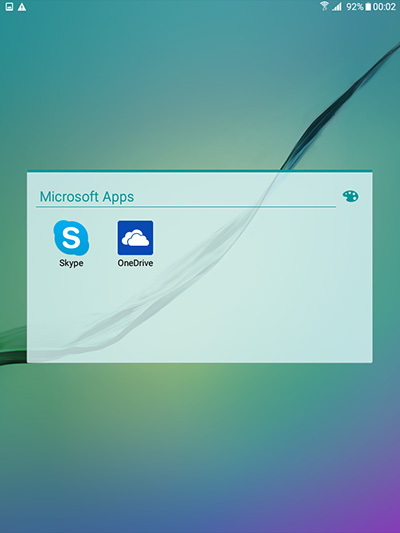Image resolution: width=400 pixels, height=533 pixels.
Task: Tap the mobile signal strength icon
Action: (x=337, y=6)
